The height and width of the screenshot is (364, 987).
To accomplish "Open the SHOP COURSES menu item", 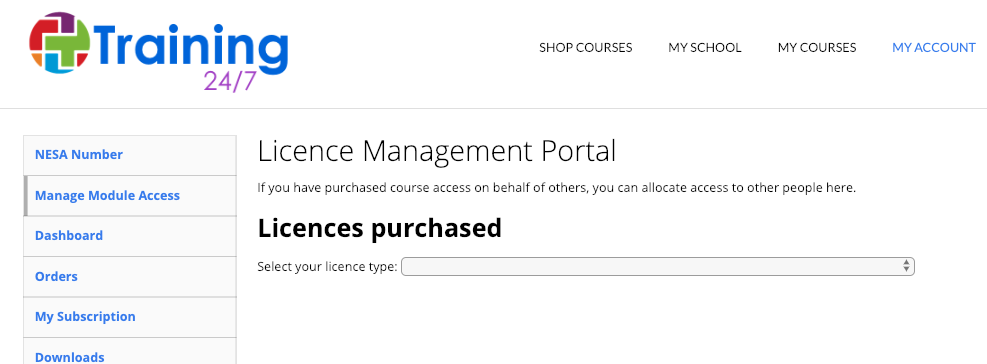I will point(585,48).
